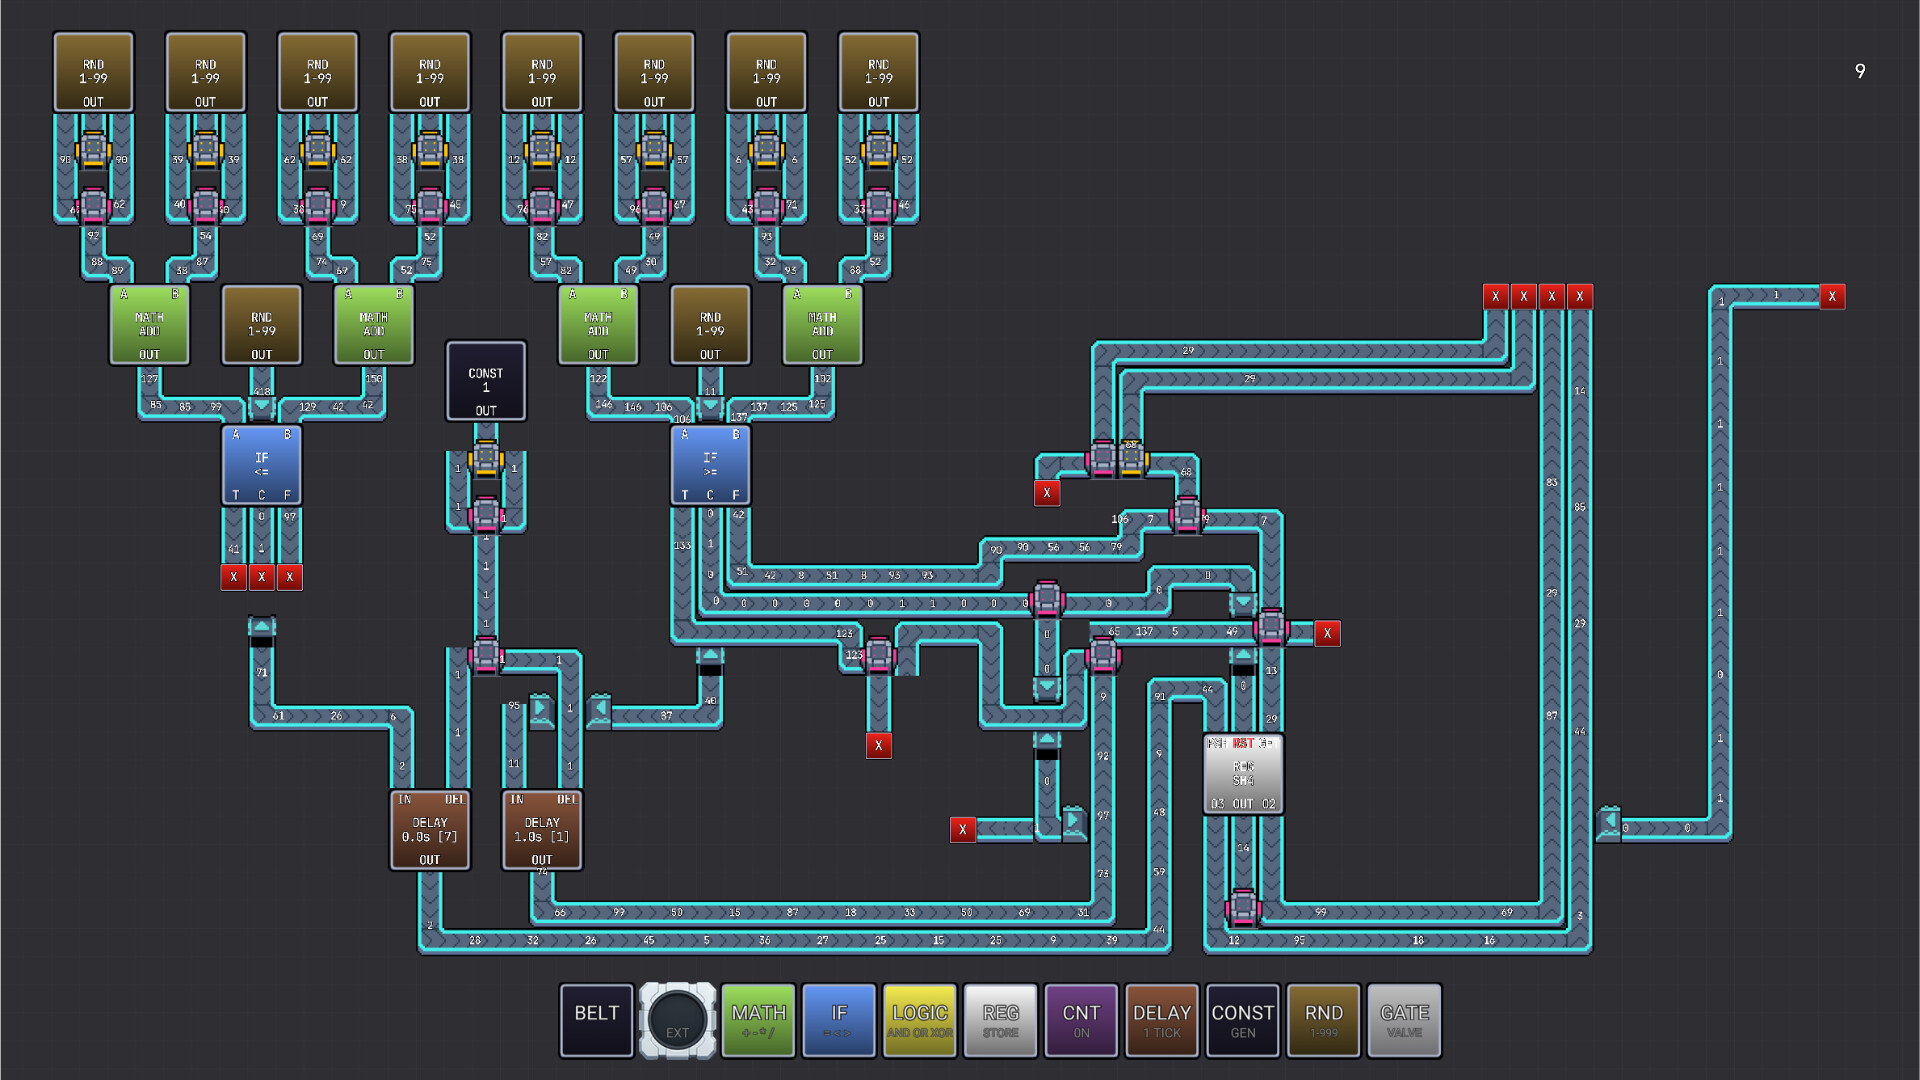Screen dimensions: 1920x1080
Task: Select the round EXT module tool
Action: (x=678, y=1020)
